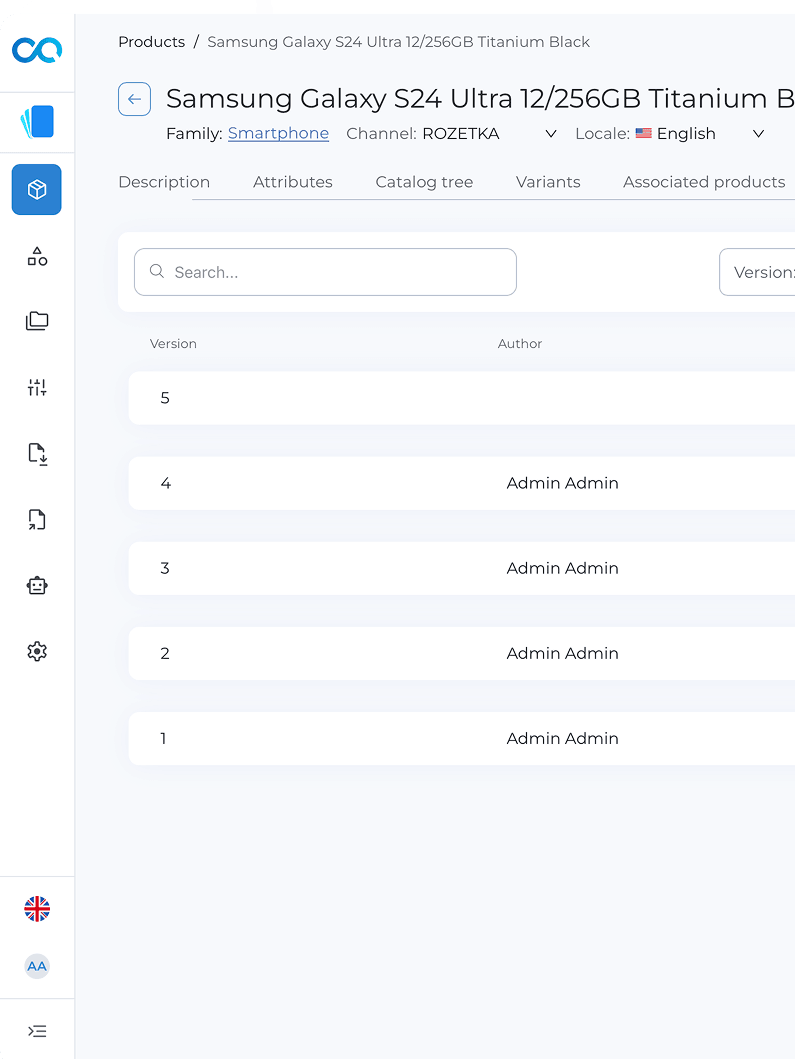The height and width of the screenshot is (1059, 795).
Task: Click the Author column header
Action: coord(519,344)
